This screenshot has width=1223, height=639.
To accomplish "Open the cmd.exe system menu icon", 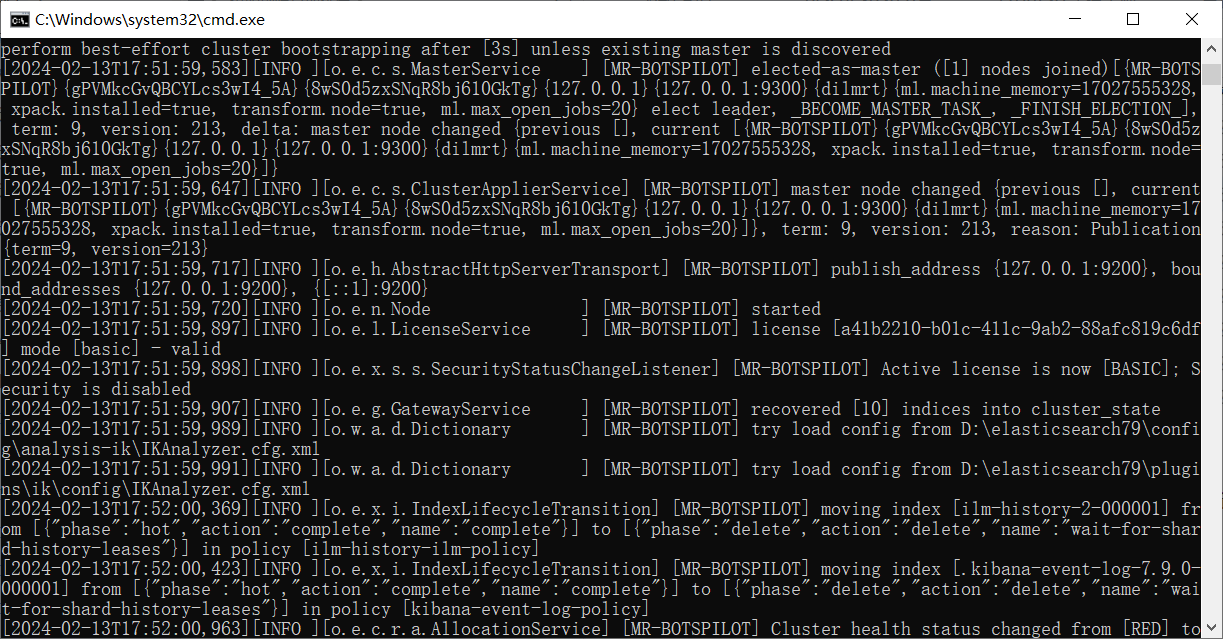I will (19, 19).
